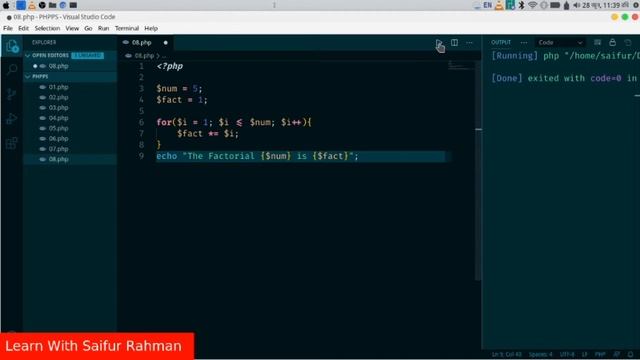Open the Explorer view in activity bar
Viewport: 640px width, 360px height.
[12, 47]
